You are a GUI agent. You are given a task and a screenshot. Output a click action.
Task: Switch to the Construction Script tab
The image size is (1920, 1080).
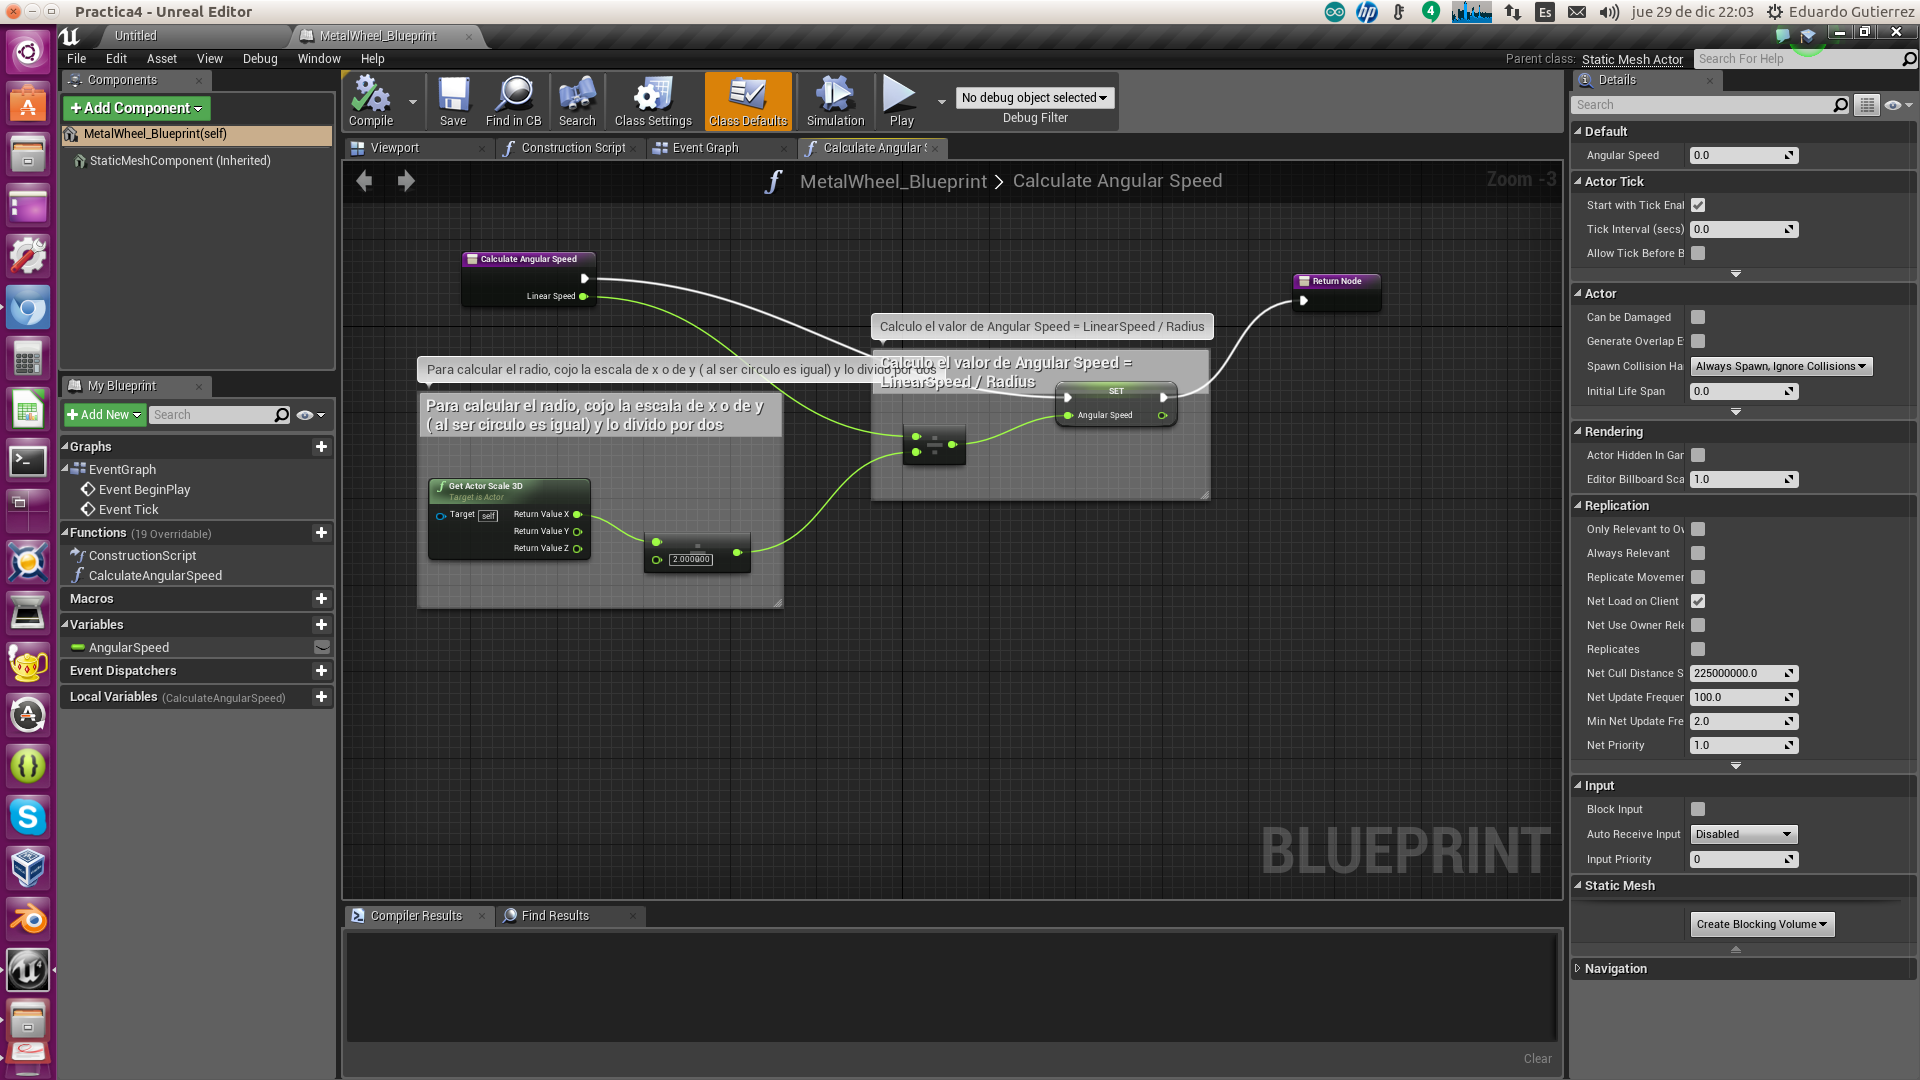[573, 148]
